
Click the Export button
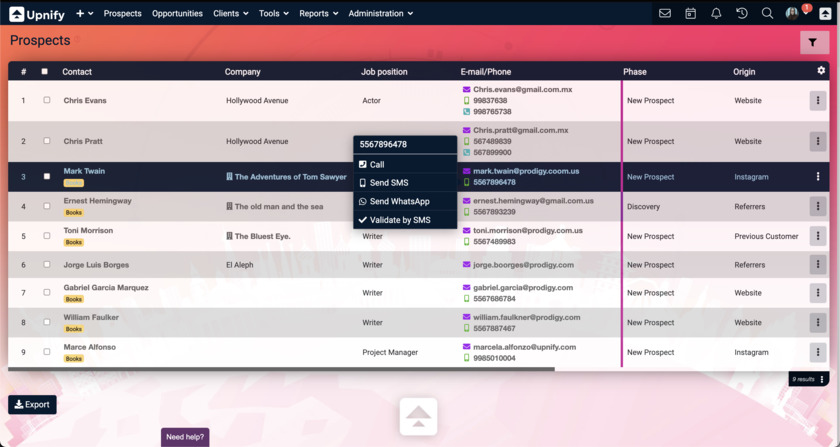point(32,404)
